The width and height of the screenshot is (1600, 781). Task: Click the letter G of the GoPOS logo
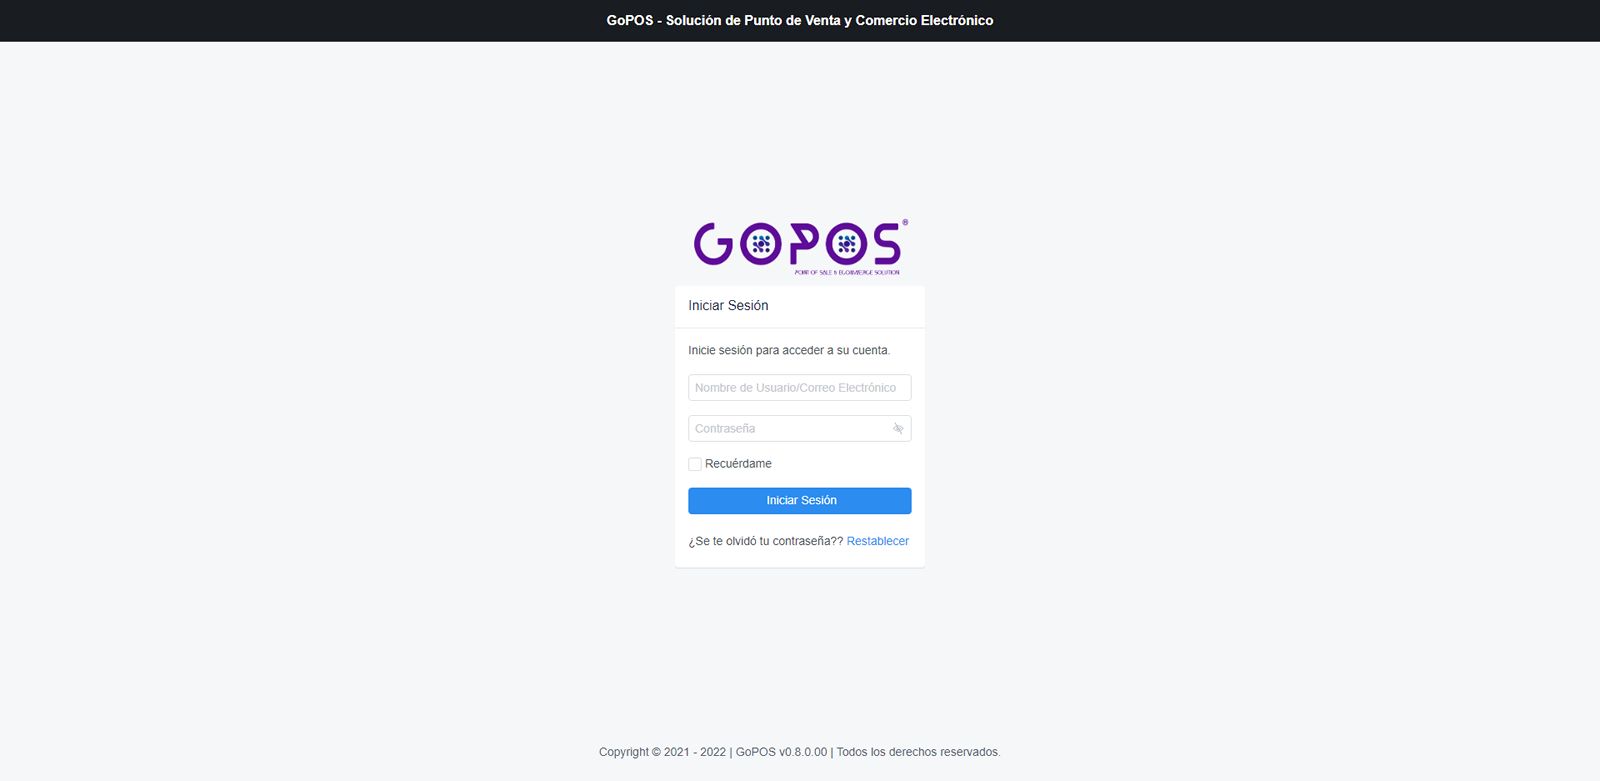click(714, 244)
